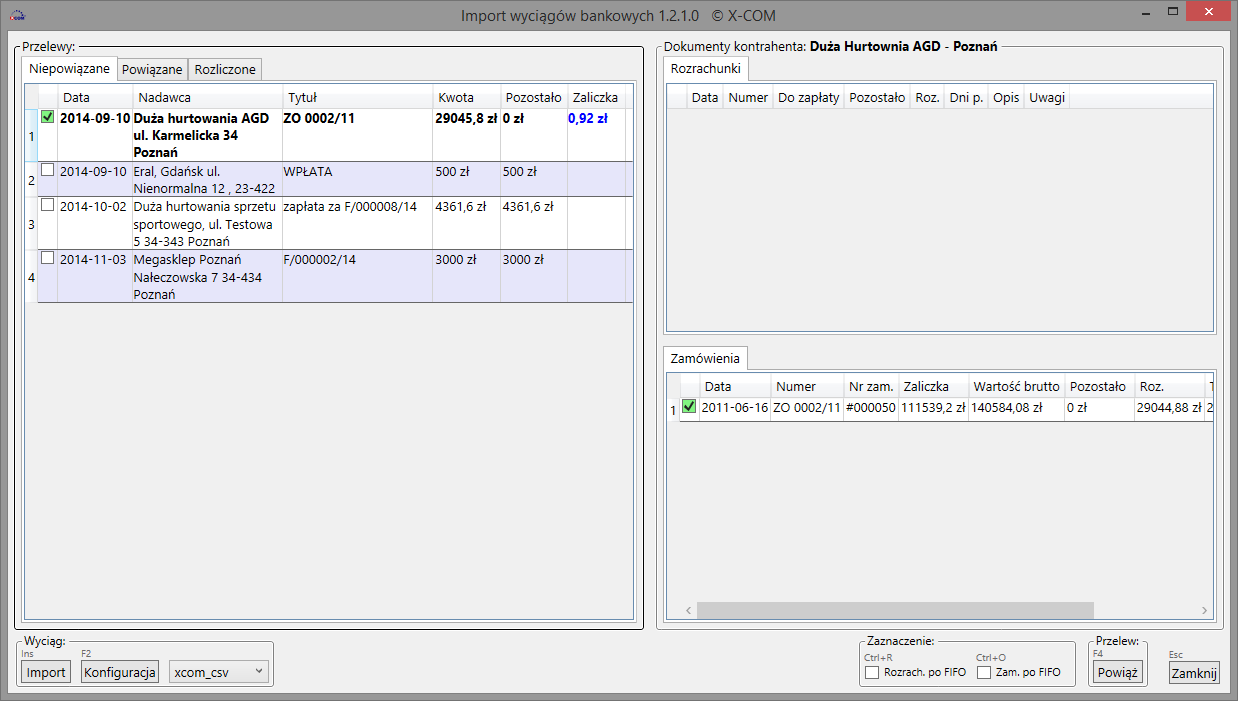This screenshot has height=701, width=1238.
Task: Select the #000050 order number cell
Action: (x=871, y=408)
